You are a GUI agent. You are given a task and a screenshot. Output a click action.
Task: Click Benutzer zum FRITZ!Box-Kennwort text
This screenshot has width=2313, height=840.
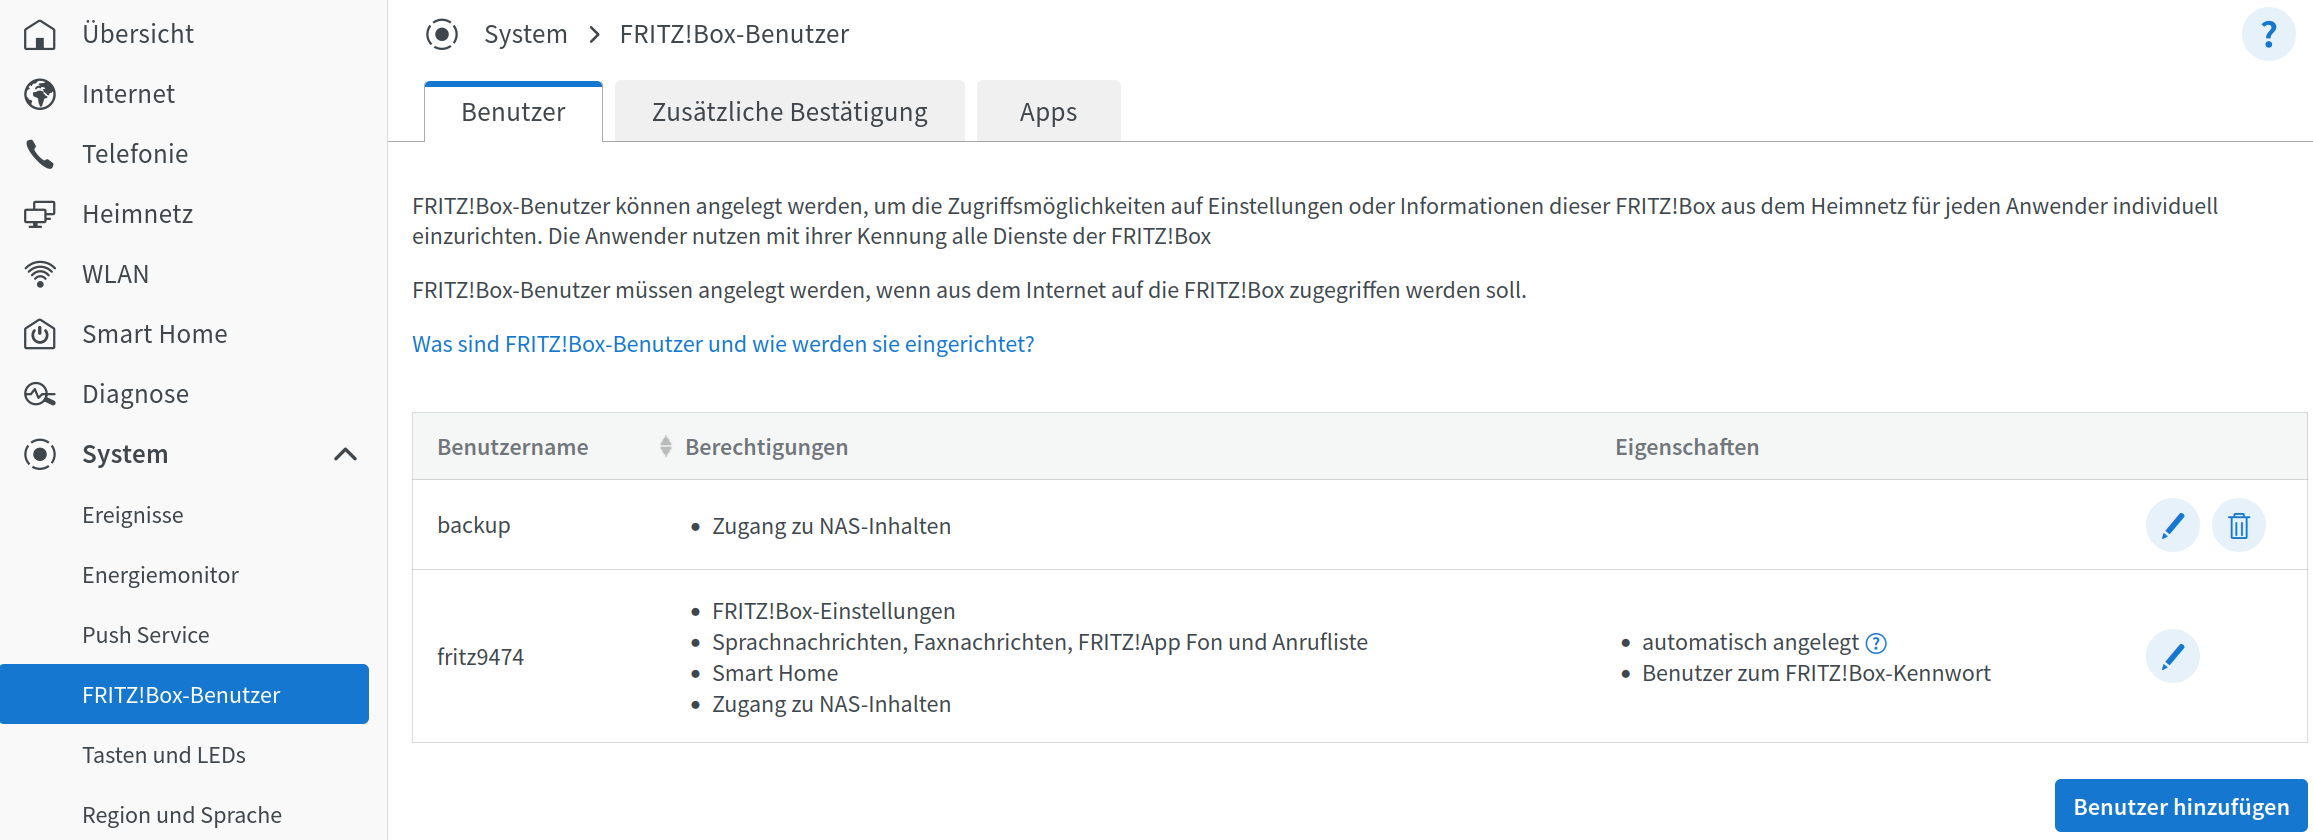[1816, 673]
